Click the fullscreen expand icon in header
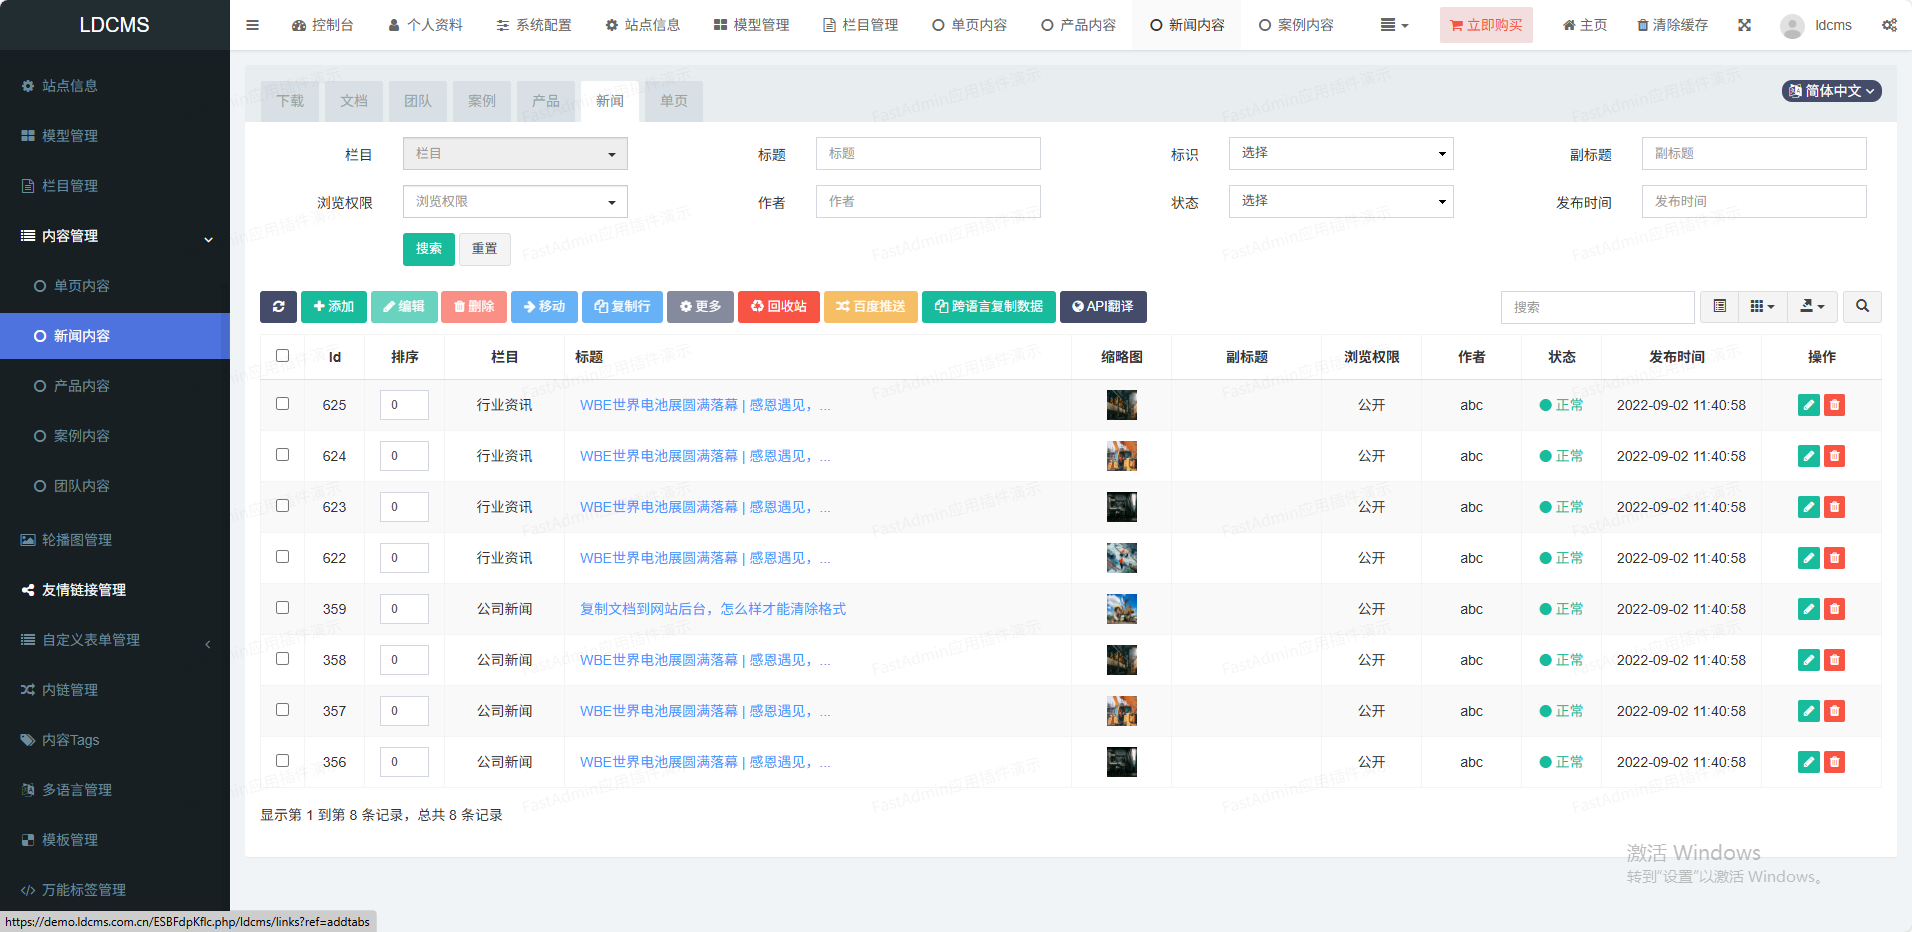 pyautogui.click(x=1744, y=25)
